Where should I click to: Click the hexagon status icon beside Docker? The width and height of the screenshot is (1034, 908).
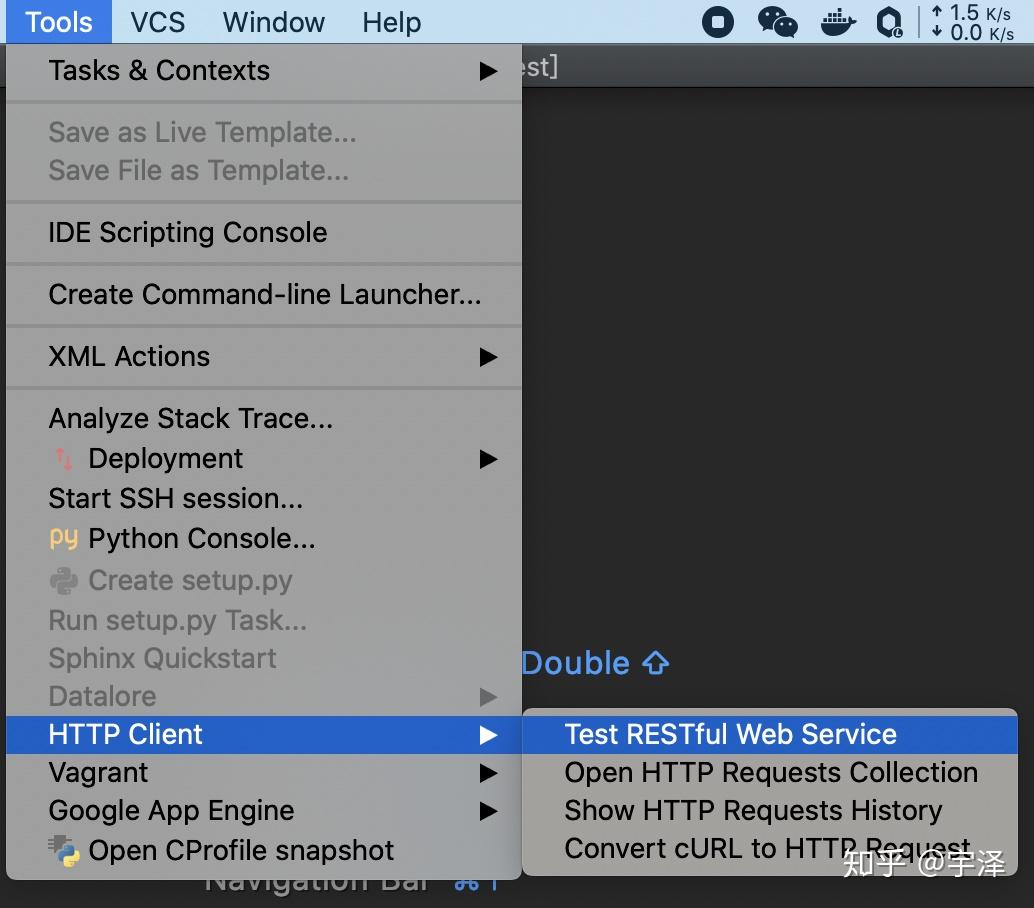coord(889,22)
